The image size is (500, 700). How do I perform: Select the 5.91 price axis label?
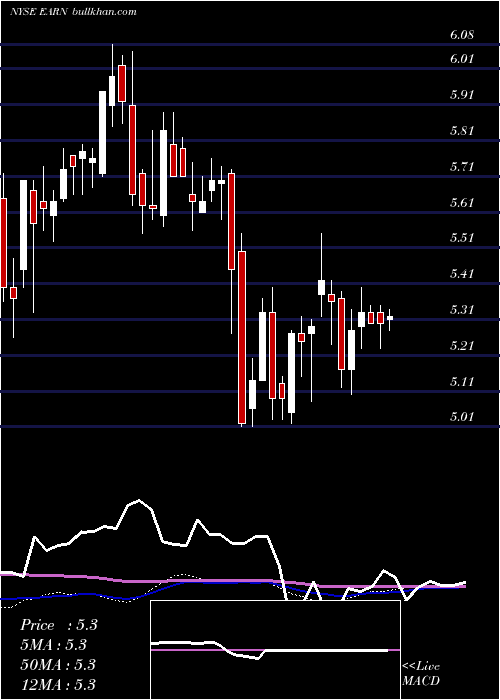tap(462, 95)
